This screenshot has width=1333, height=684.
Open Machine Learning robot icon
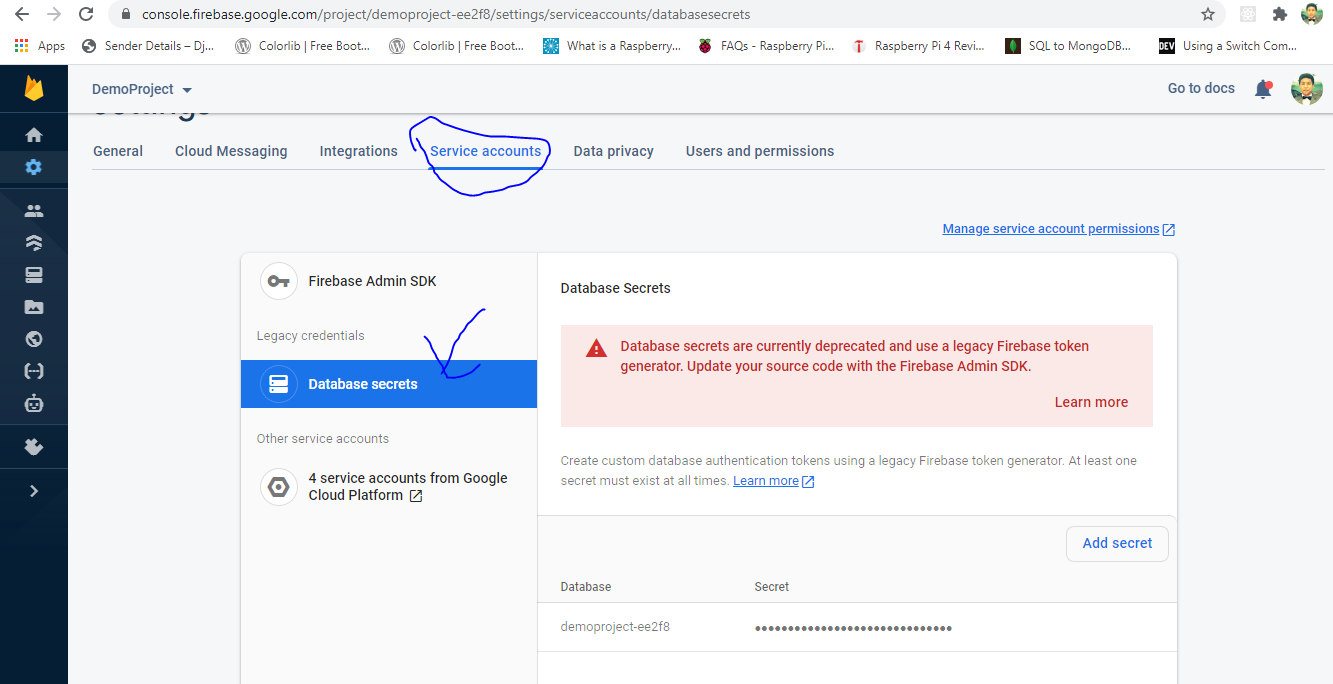(34, 404)
